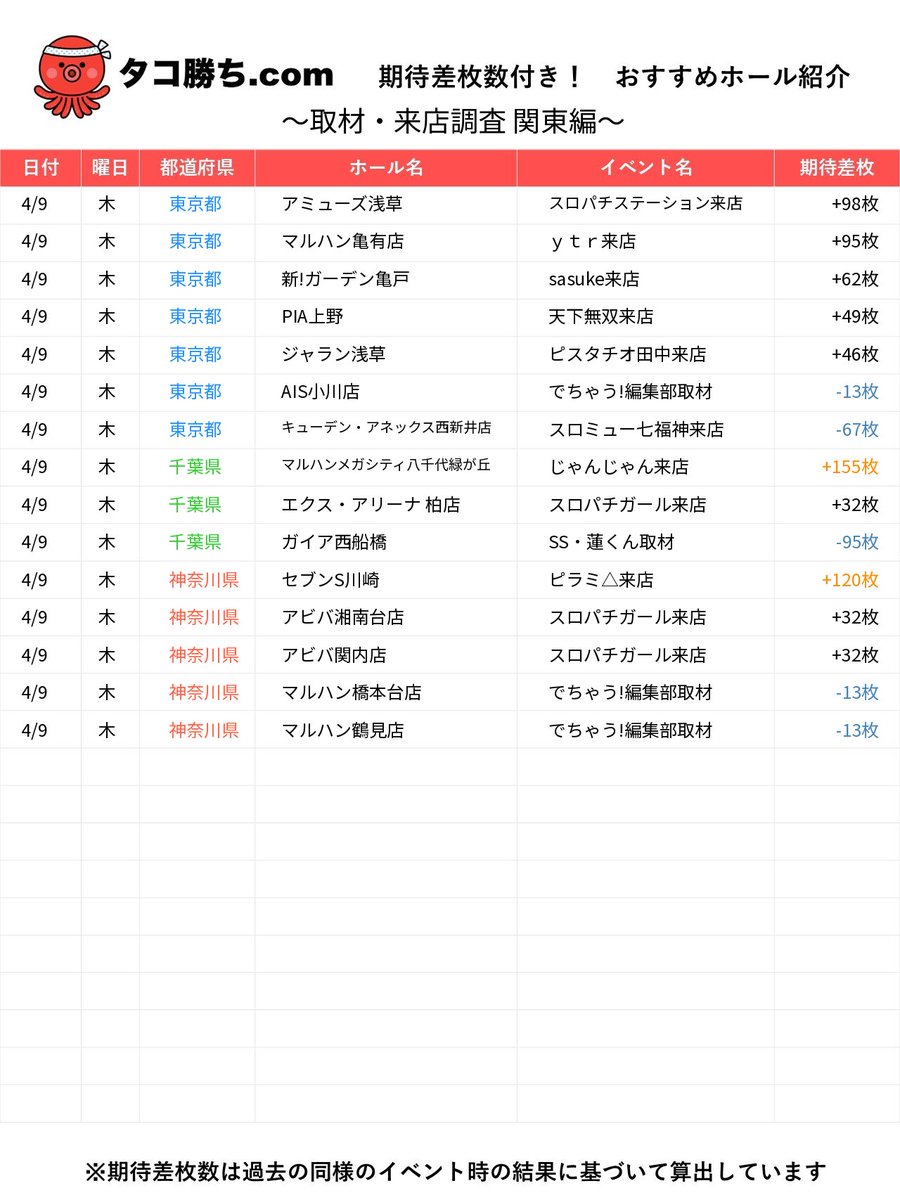Click 千葉県 in the エクス・アリーナ 柏店 row
The height and width of the screenshot is (1200, 900).
click(x=196, y=504)
